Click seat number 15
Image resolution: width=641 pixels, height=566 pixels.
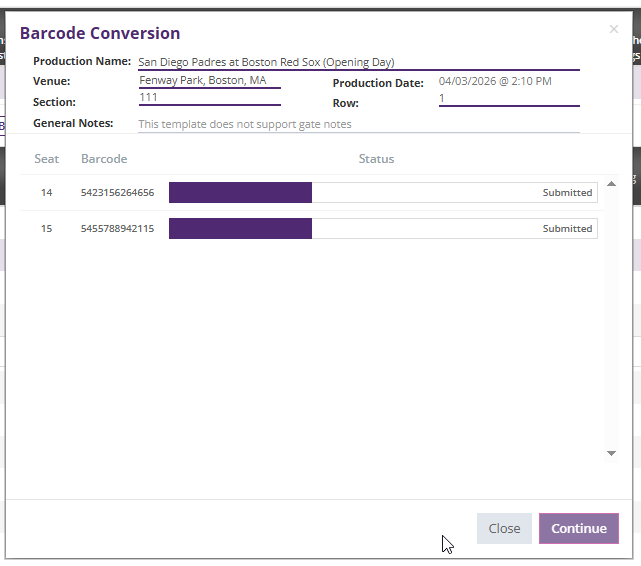47,228
